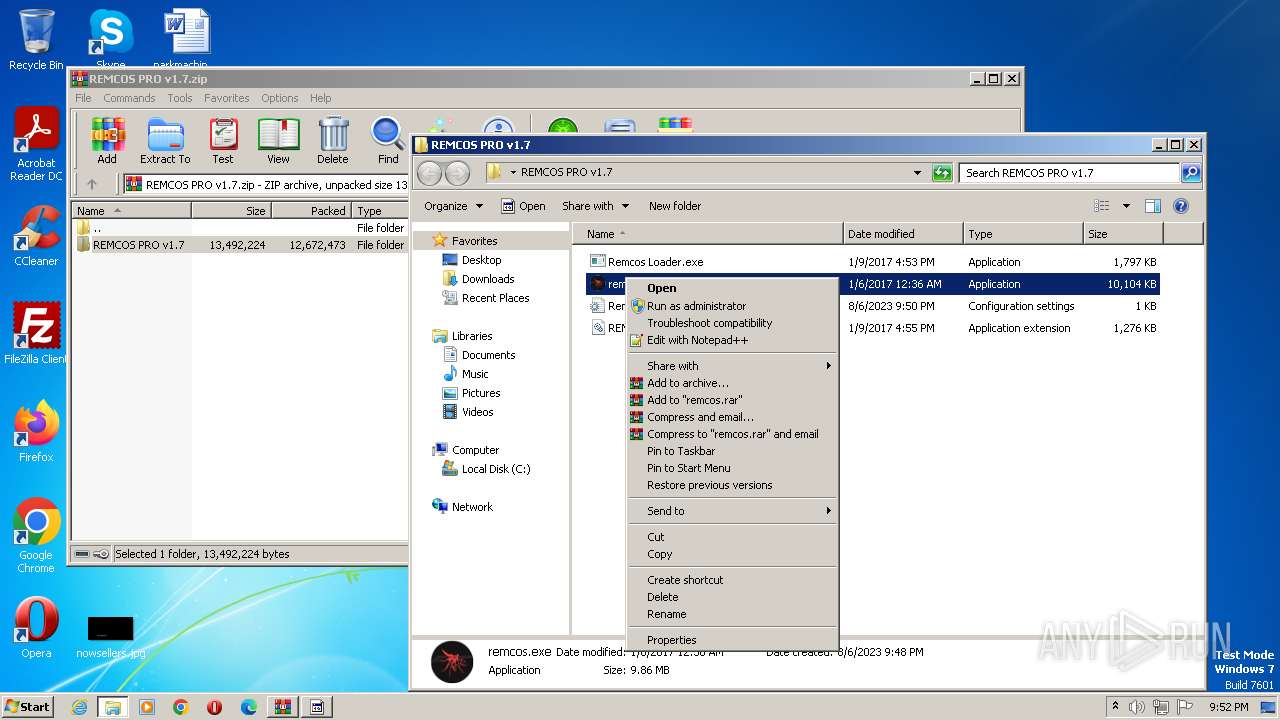Choose Compress and email...
Viewport: 1280px width, 720px height.
coord(732,417)
